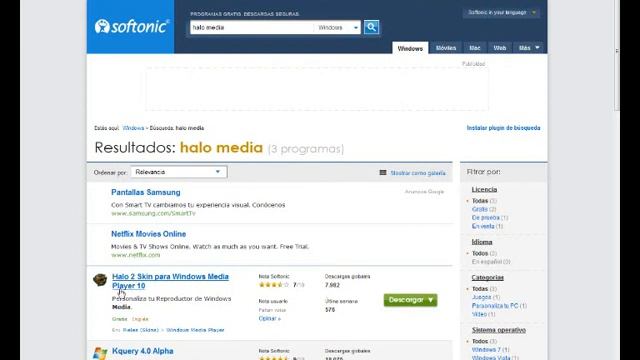Open Netflix Movies Online ad link
Image resolution: width=640 pixels, height=360 pixels.
pyautogui.click(x=149, y=234)
